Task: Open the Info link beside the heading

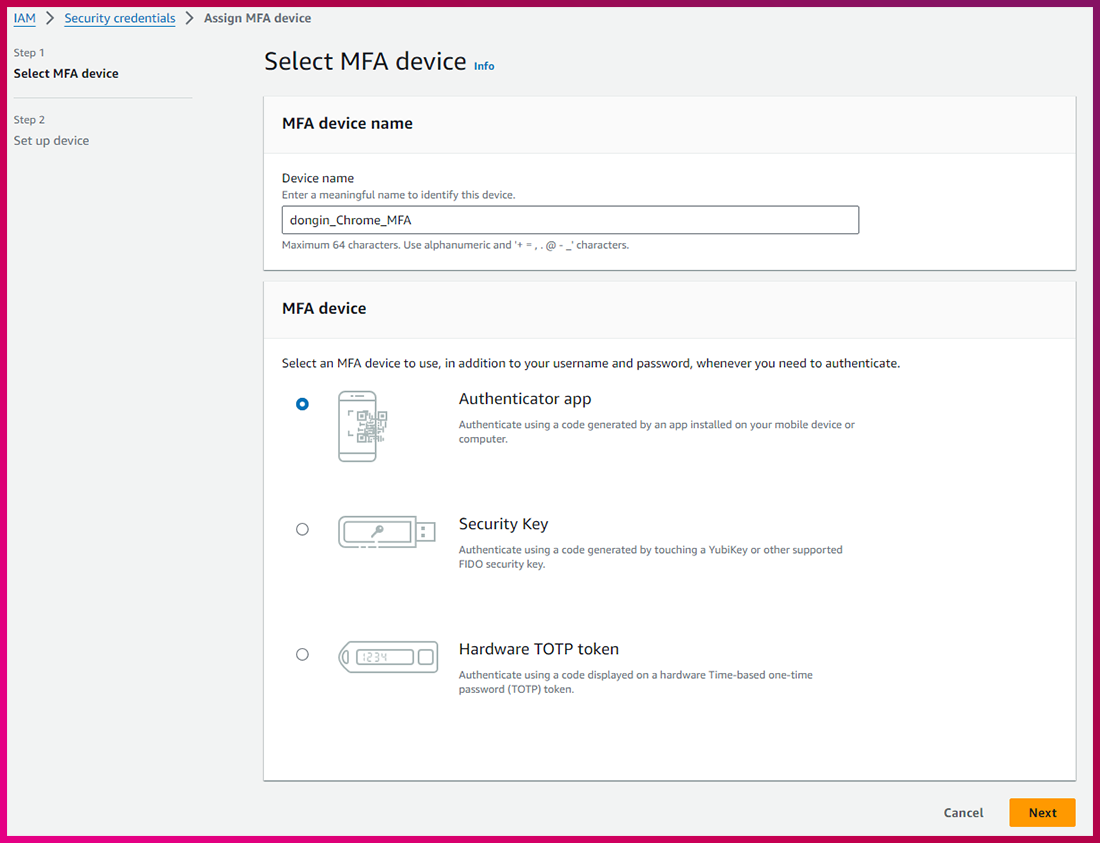Action: point(484,66)
